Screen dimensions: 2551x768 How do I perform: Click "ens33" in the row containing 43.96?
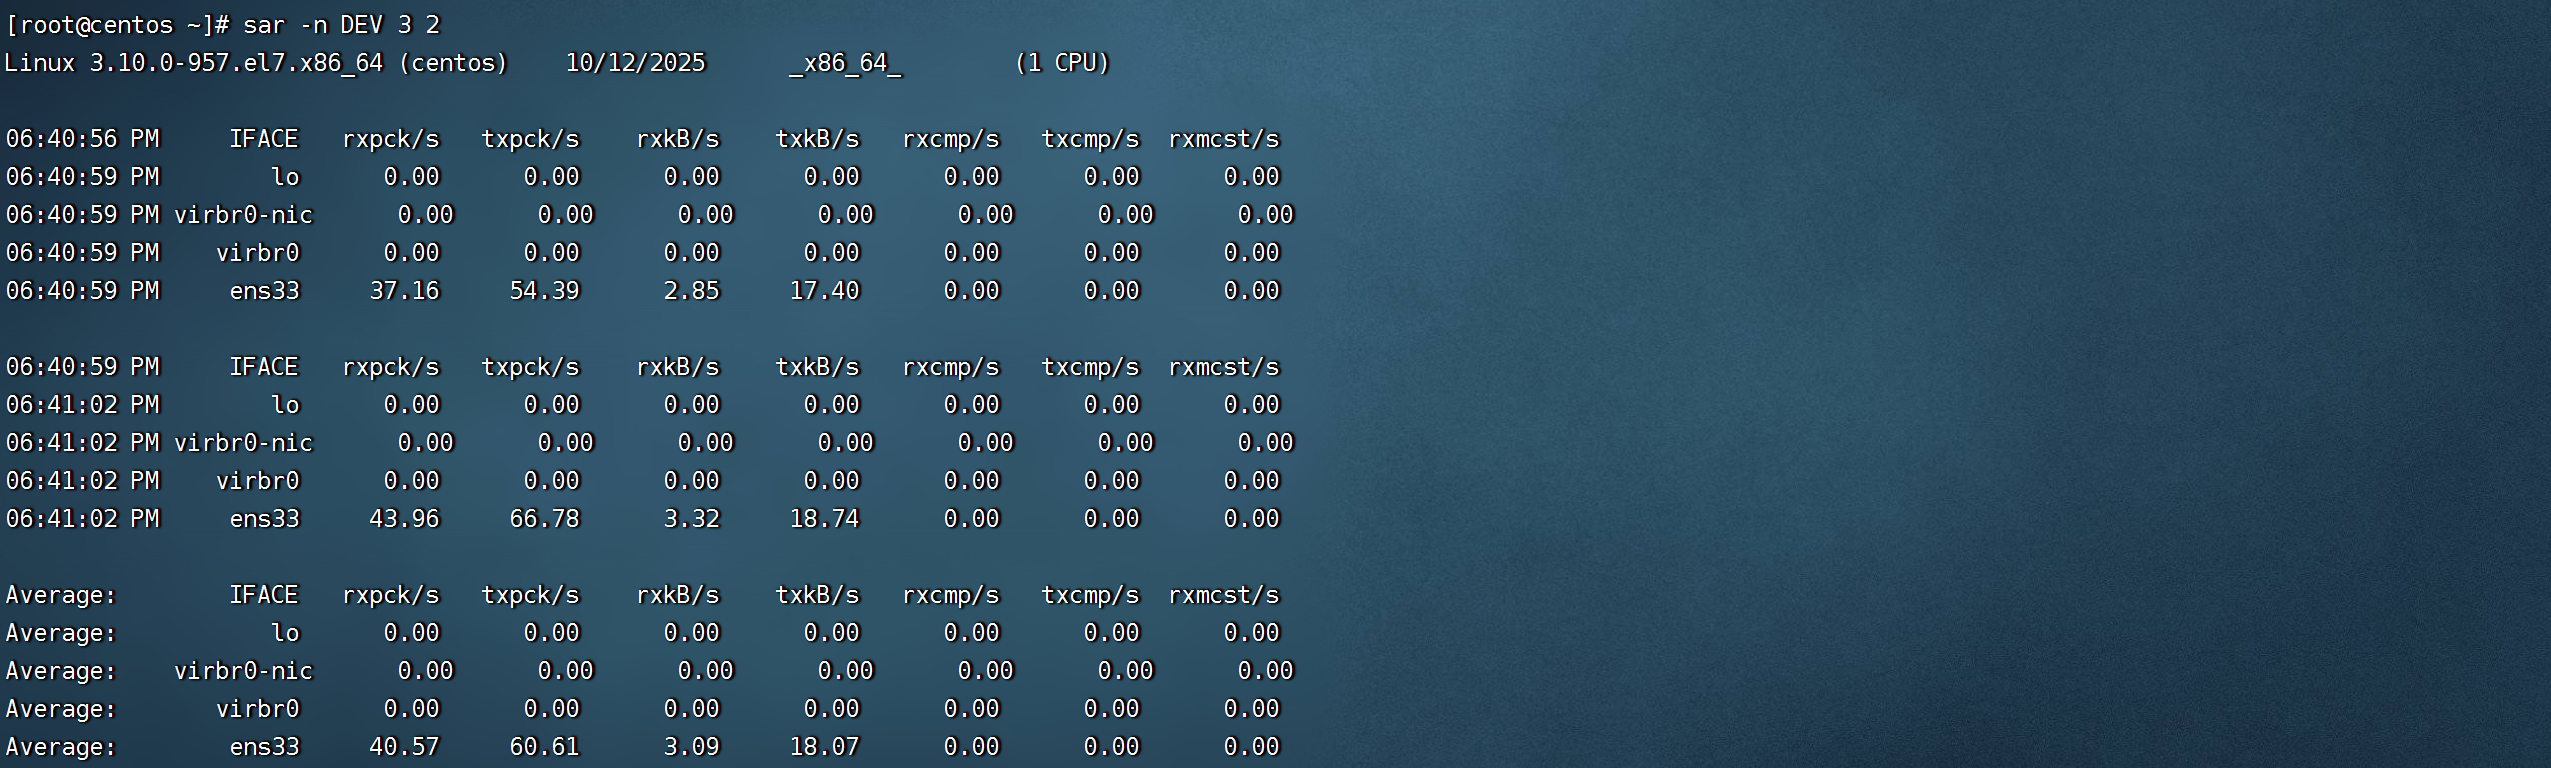[265, 519]
